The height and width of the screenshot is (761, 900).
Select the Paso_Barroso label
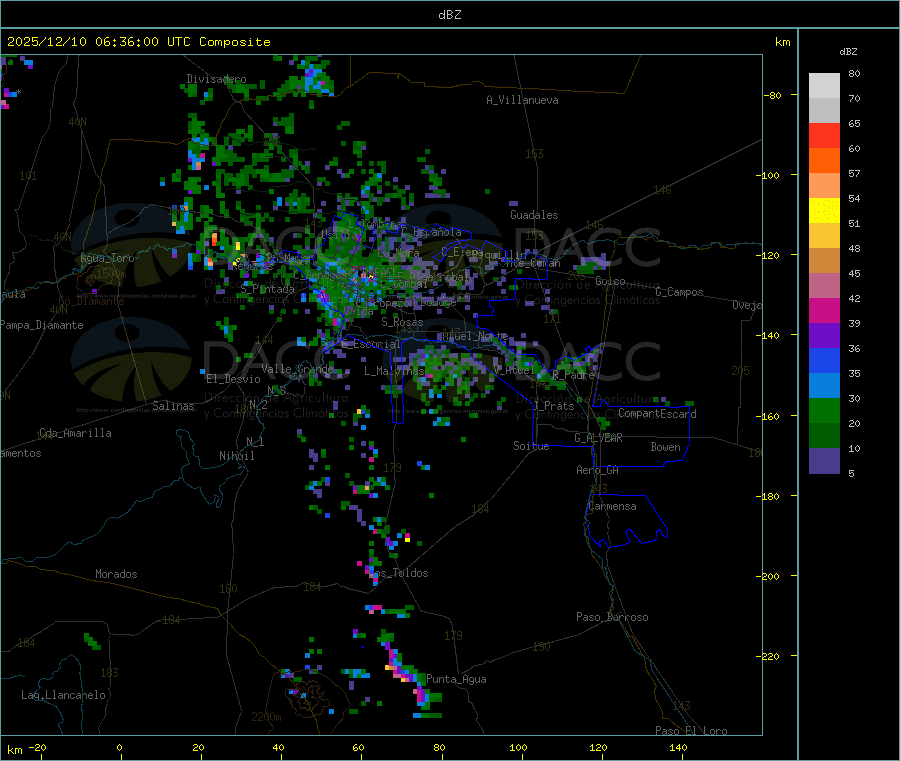[x=612, y=617]
